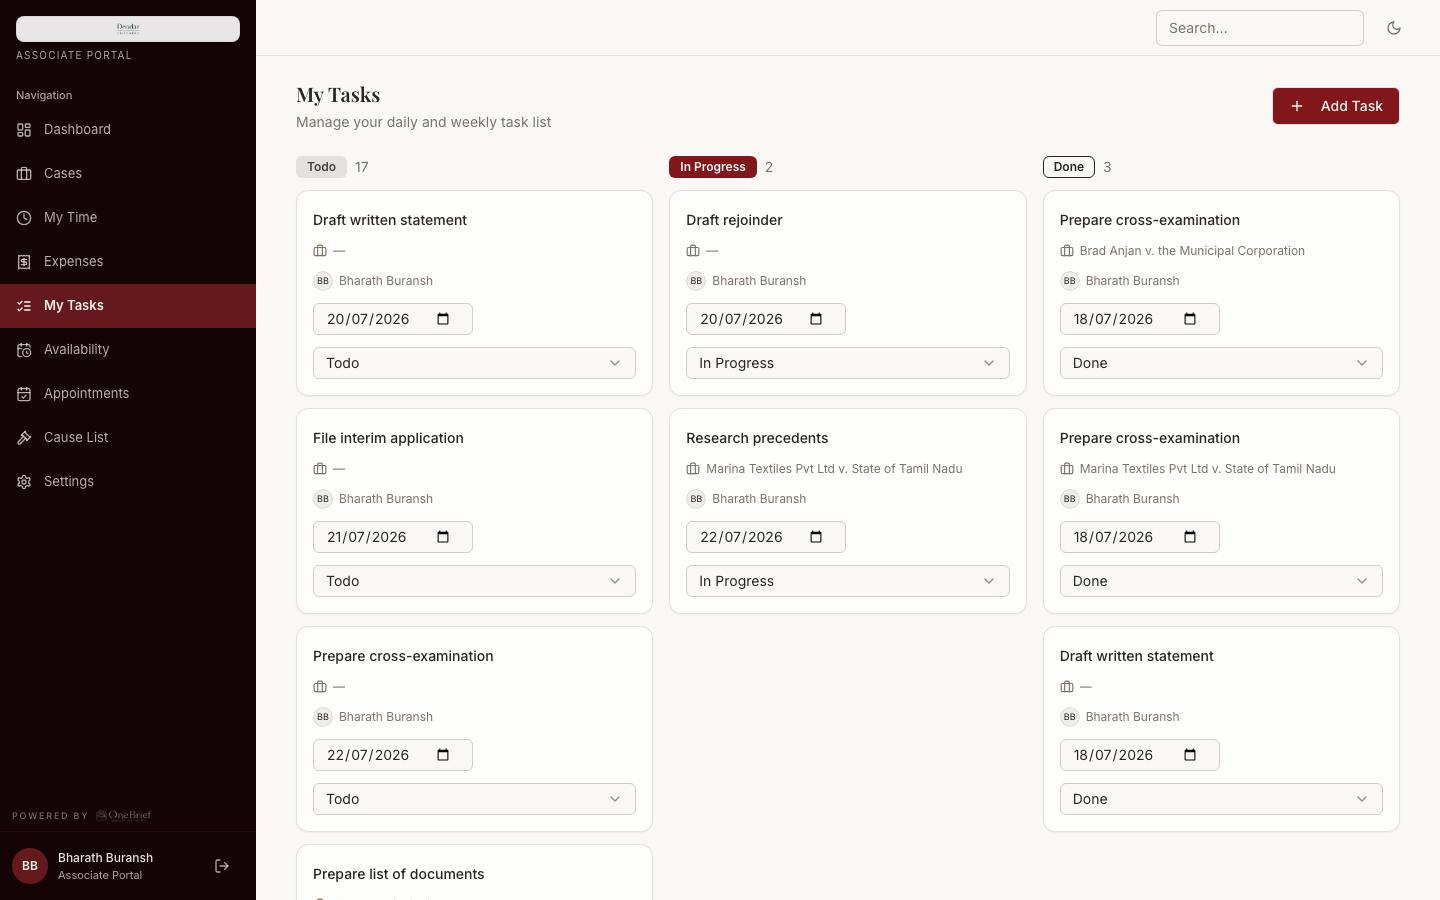Click the Todo count 17
This screenshot has height=900, width=1440.
click(x=362, y=167)
